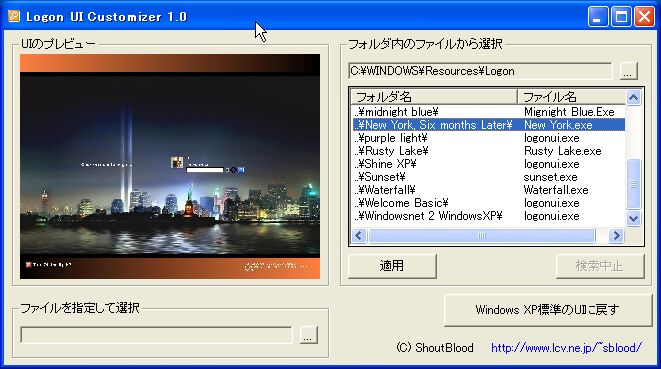Click the Logon UI Customizer title bar icon

point(14,16)
